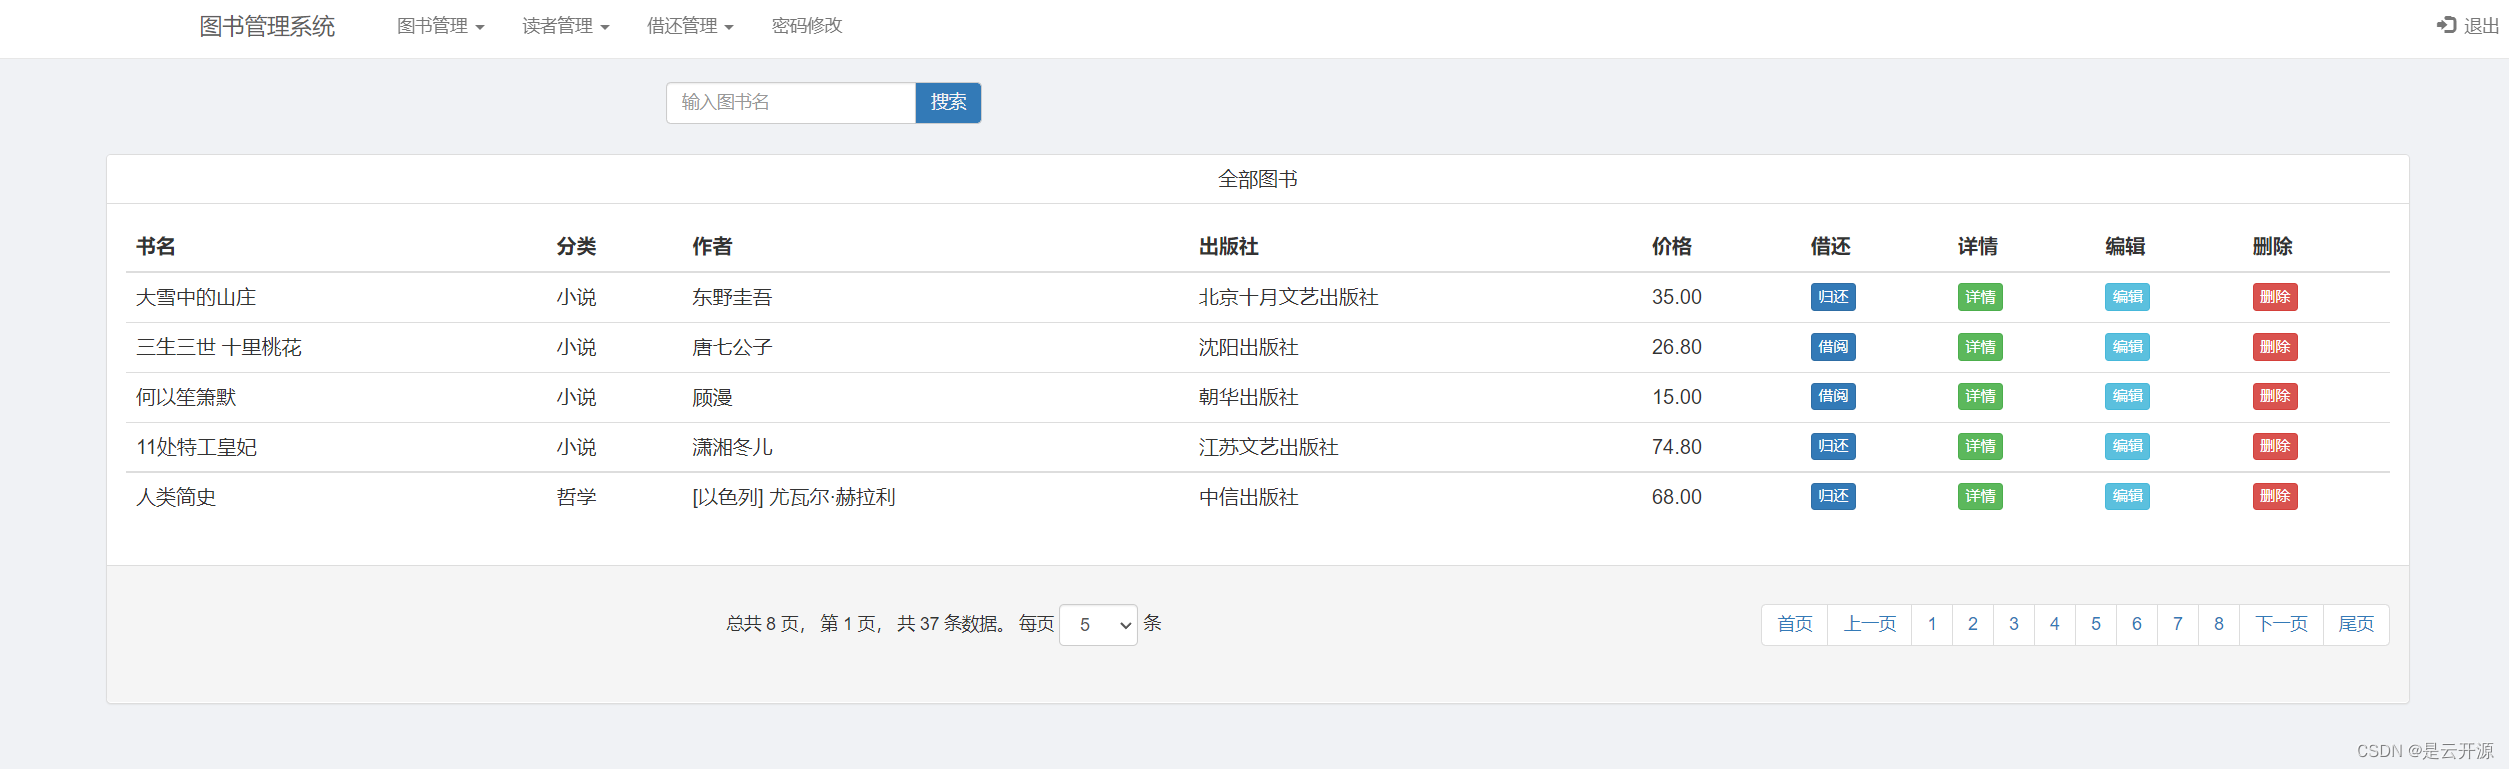The height and width of the screenshot is (769, 2509).
Task: Go to 密码修改 page
Action: pos(807,26)
